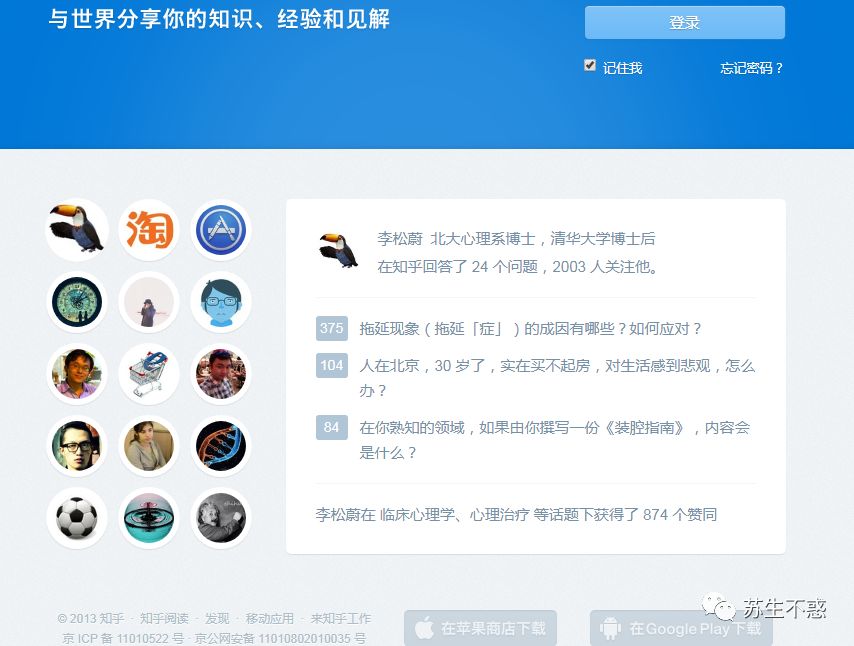This screenshot has width=854, height=646.
Task: Open question 人在北京，30 岁了，实在买不起房
Action: pyautogui.click(x=557, y=377)
